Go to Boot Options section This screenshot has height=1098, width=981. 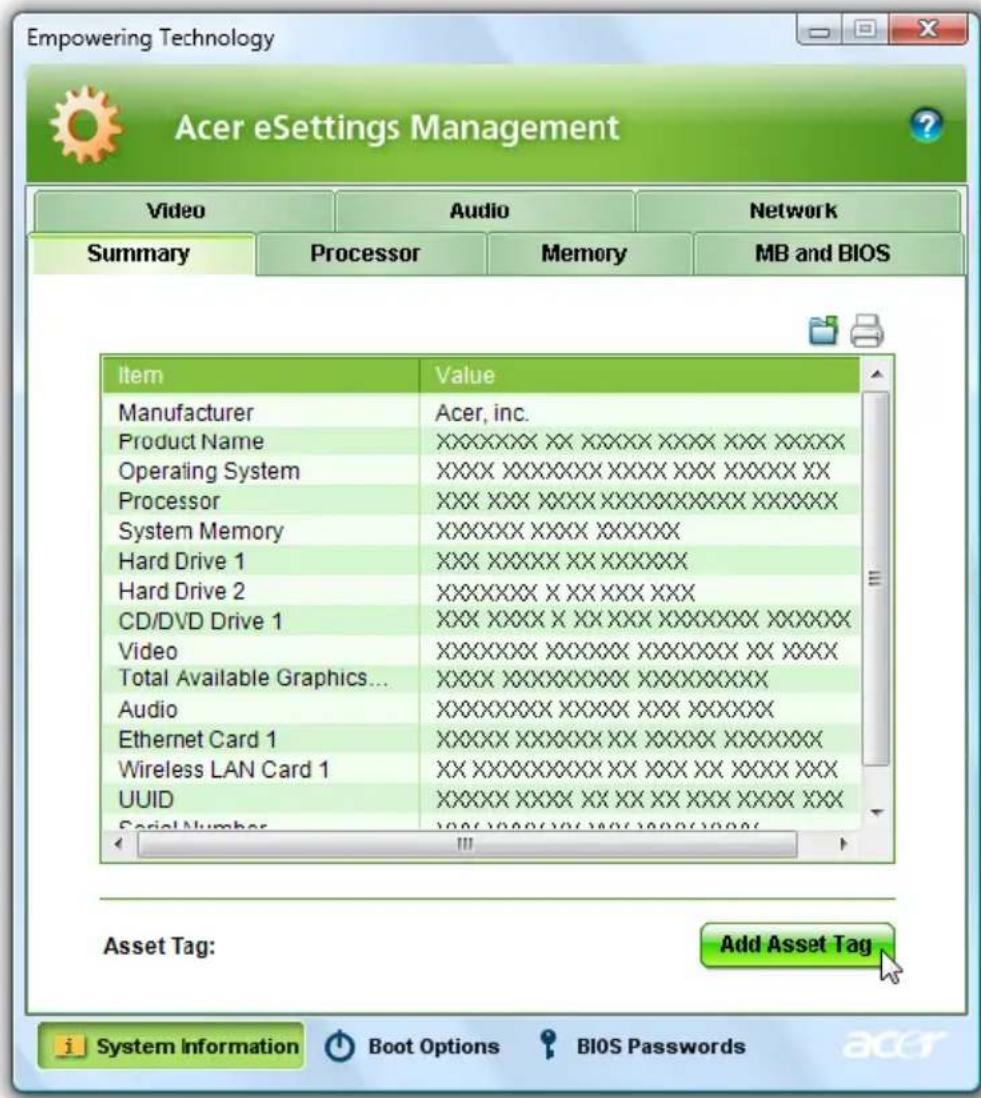[x=412, y=1046]
